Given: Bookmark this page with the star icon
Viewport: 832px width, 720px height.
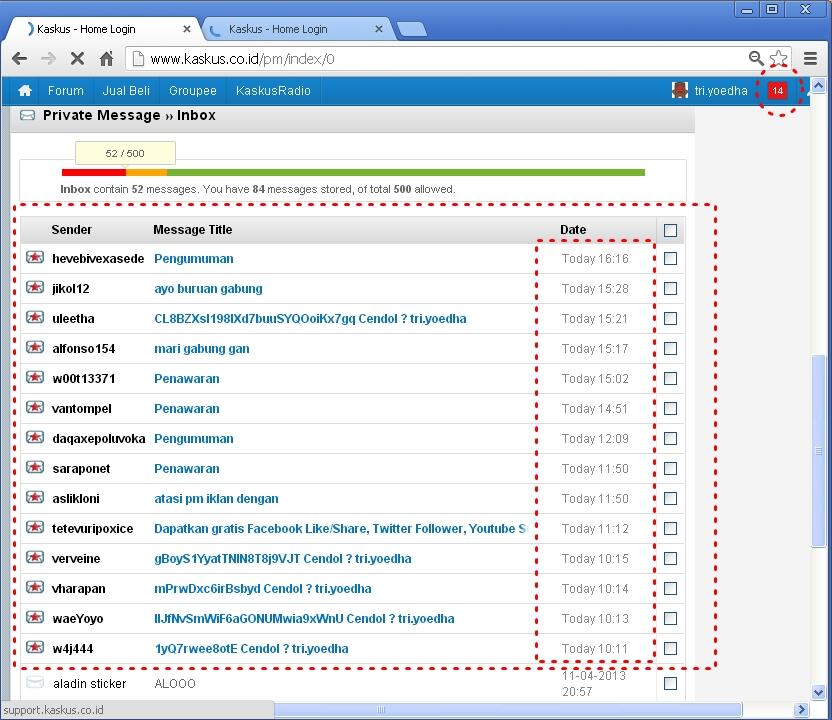Looking at the screenshot, I should [778, 58].
